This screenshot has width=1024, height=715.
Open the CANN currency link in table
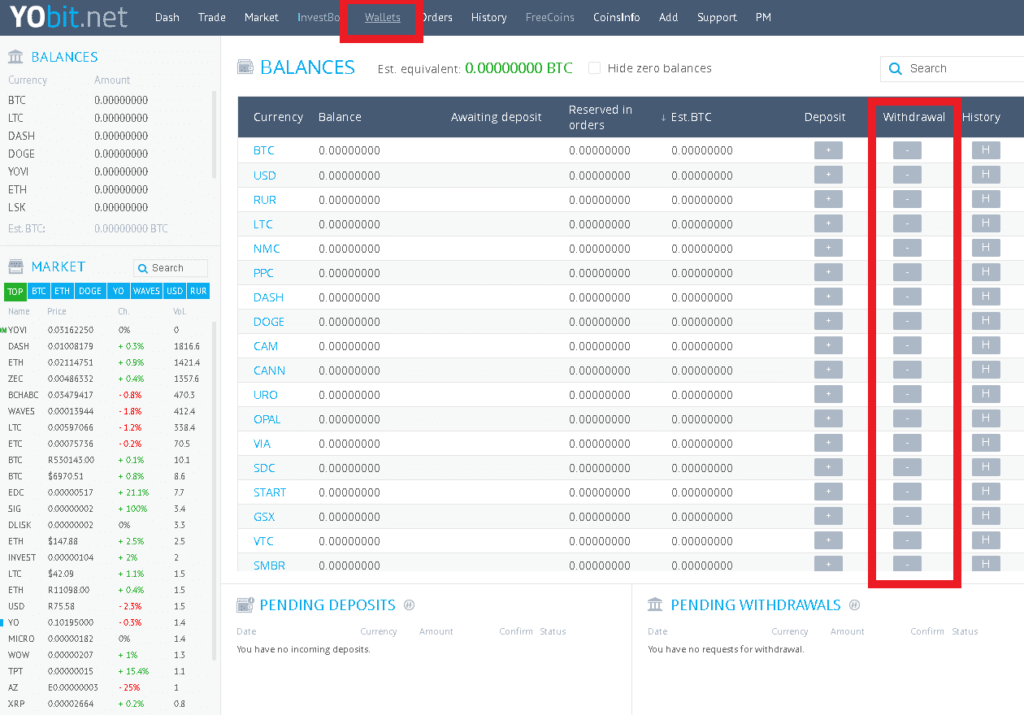click(269, 370)
